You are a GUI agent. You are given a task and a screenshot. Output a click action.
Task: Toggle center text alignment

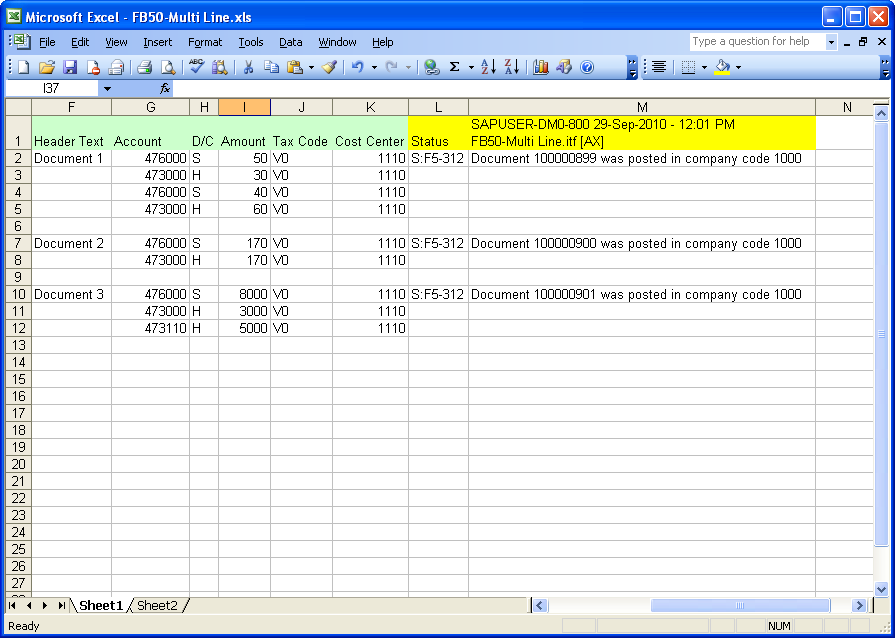click(x=659, y=67)
